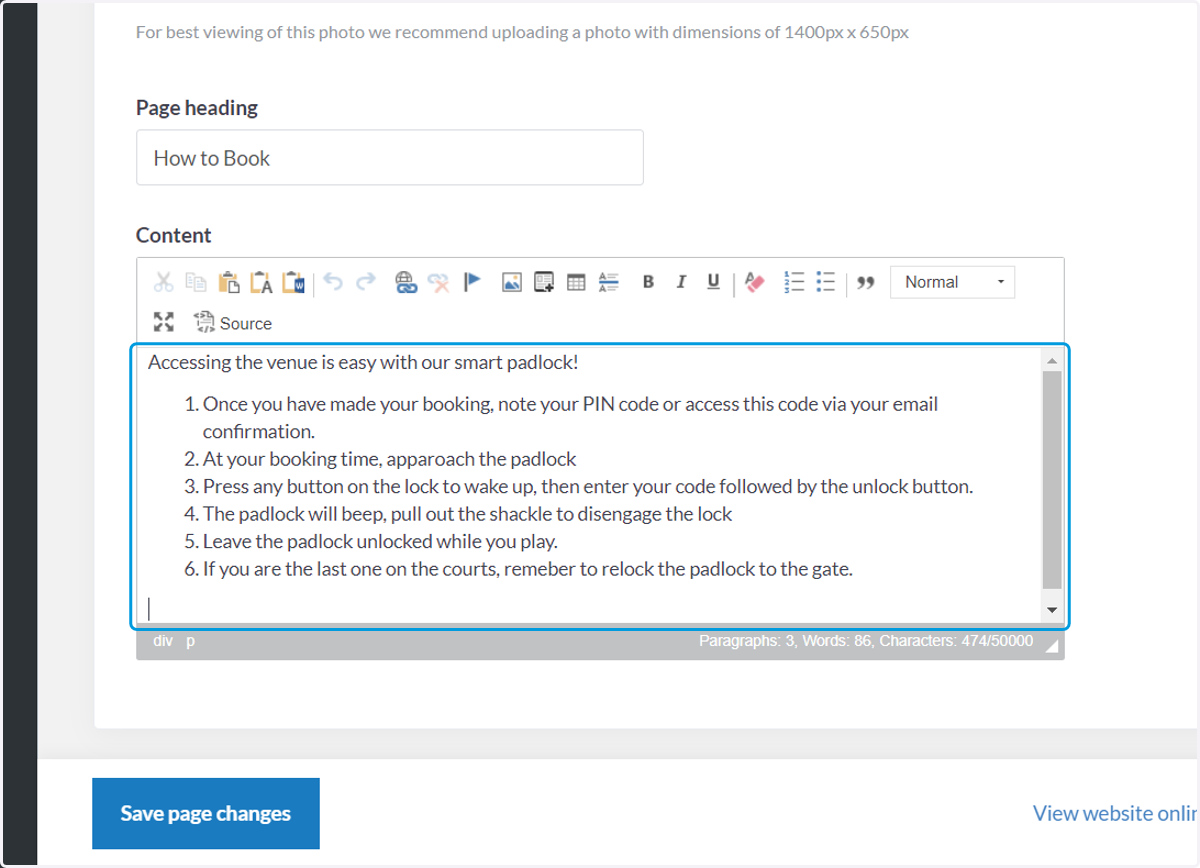Screen dimensions: 1200x868
Task: Click list item 'Once you have made your booking'
Action: tap(570, 417)
